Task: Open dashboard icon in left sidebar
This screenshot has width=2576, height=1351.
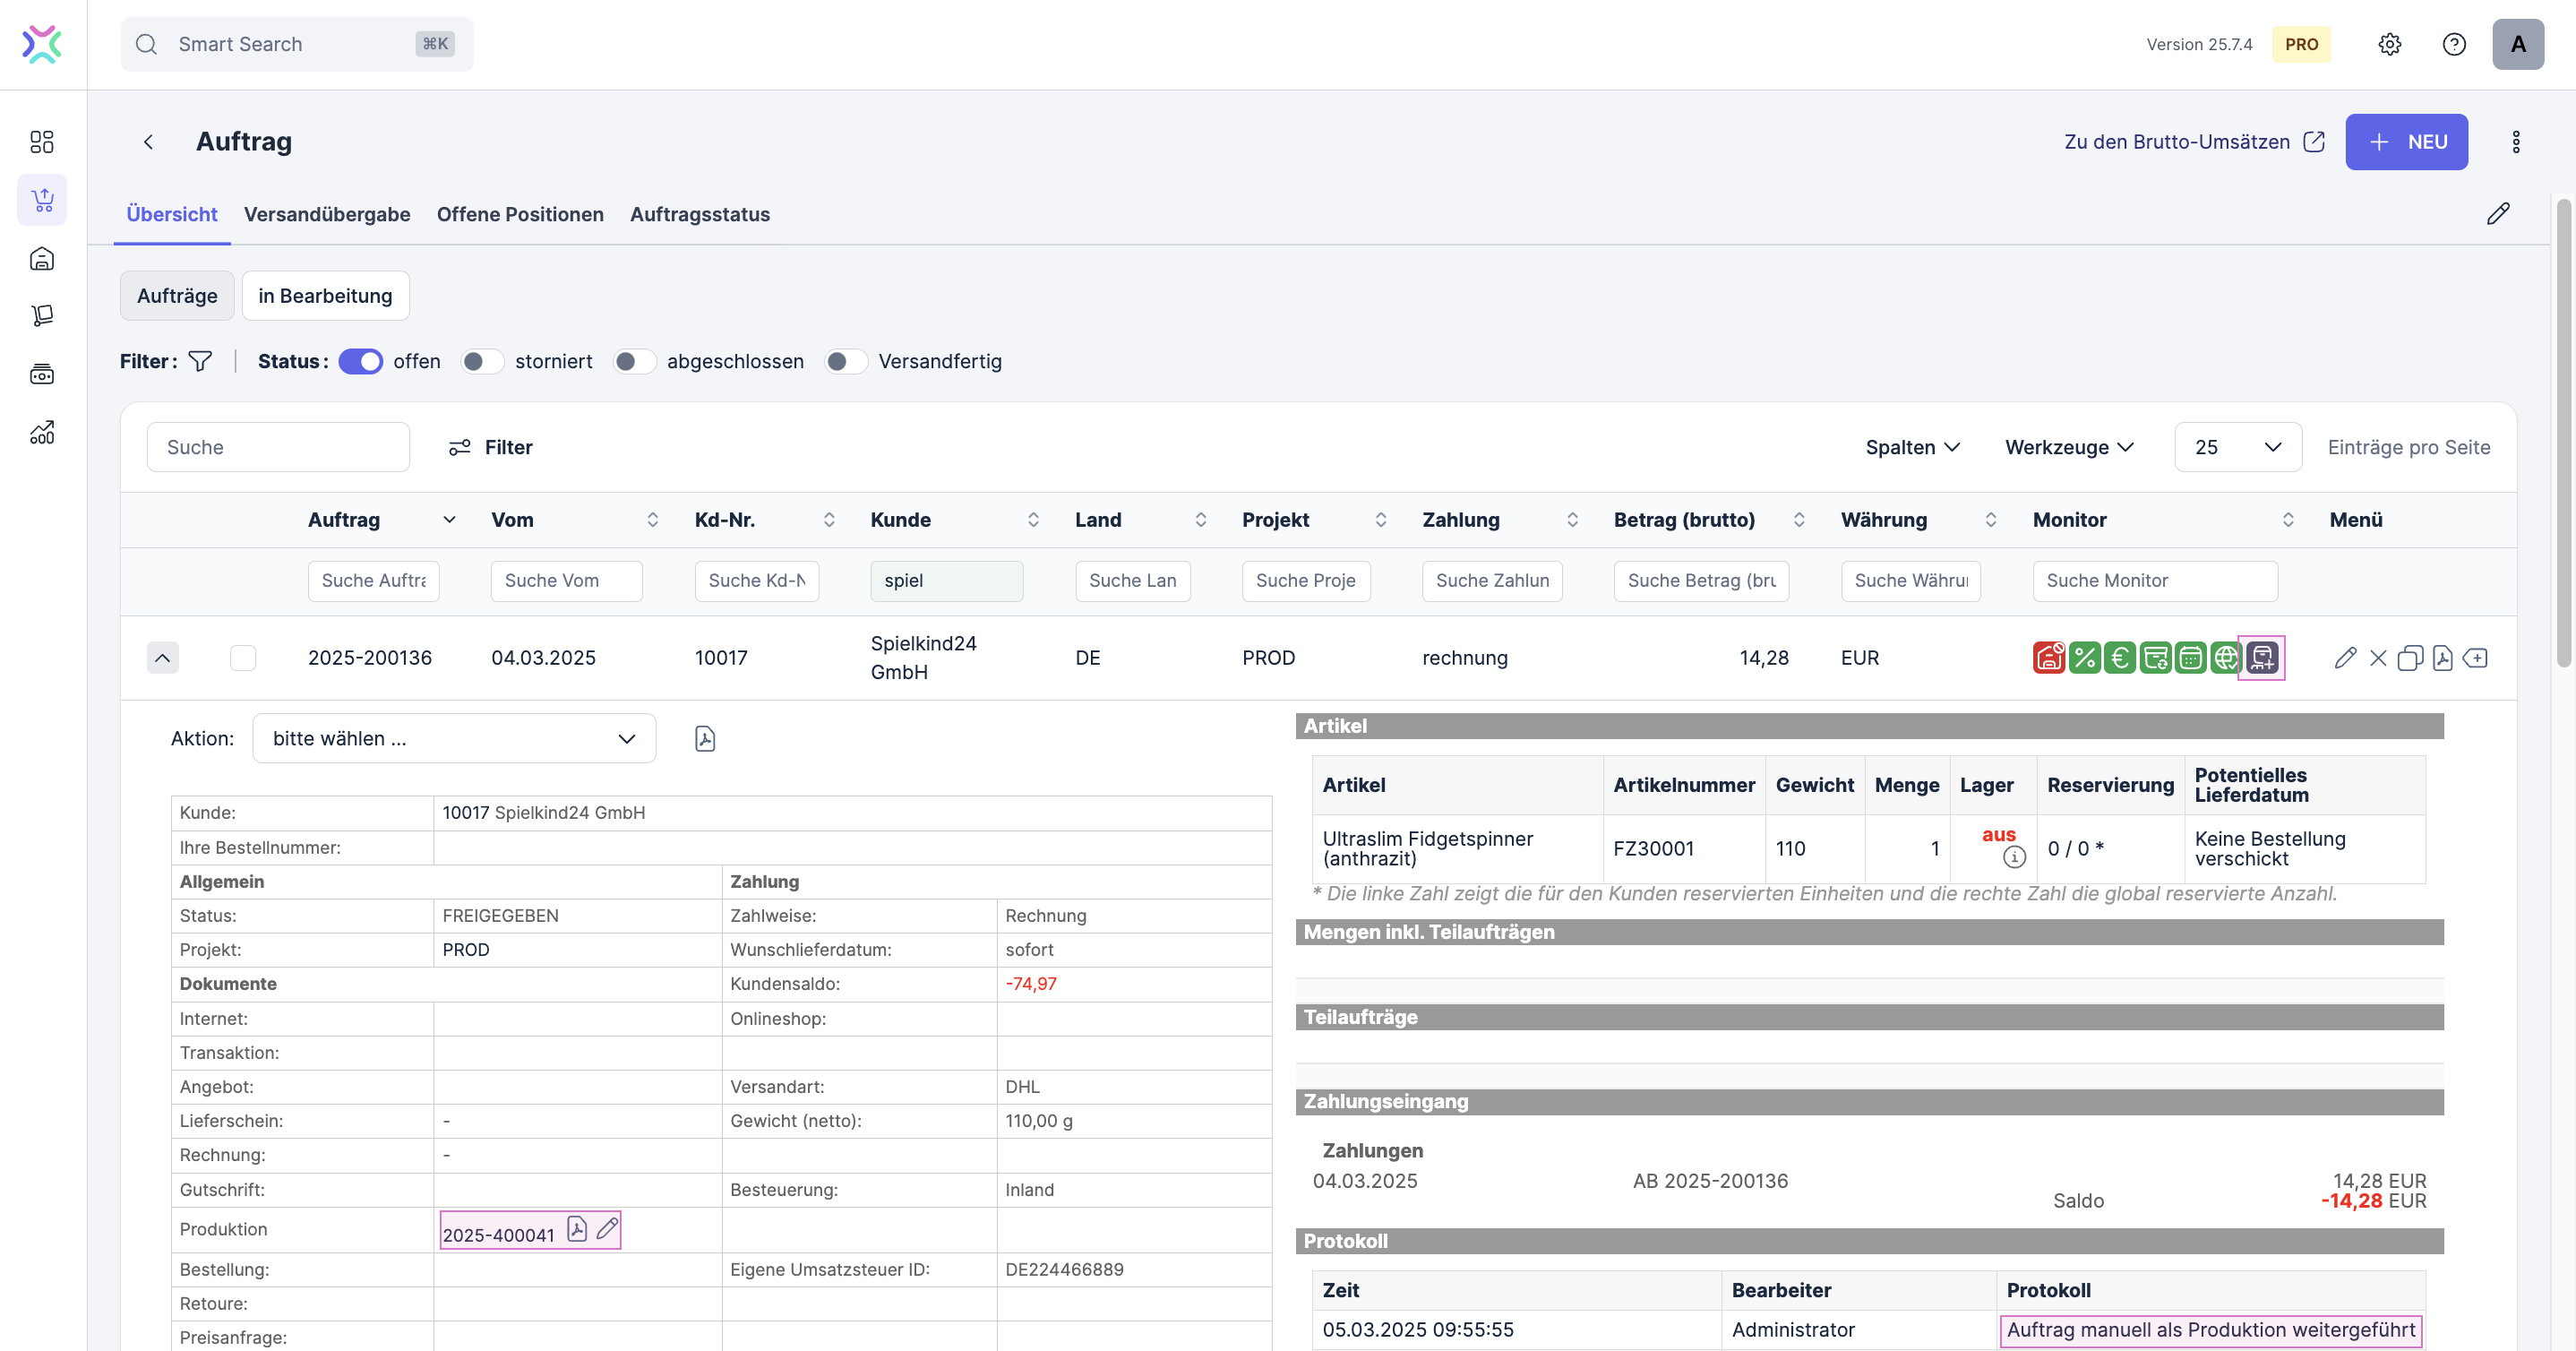Action: pyautogui.click(x=42, y=141)
